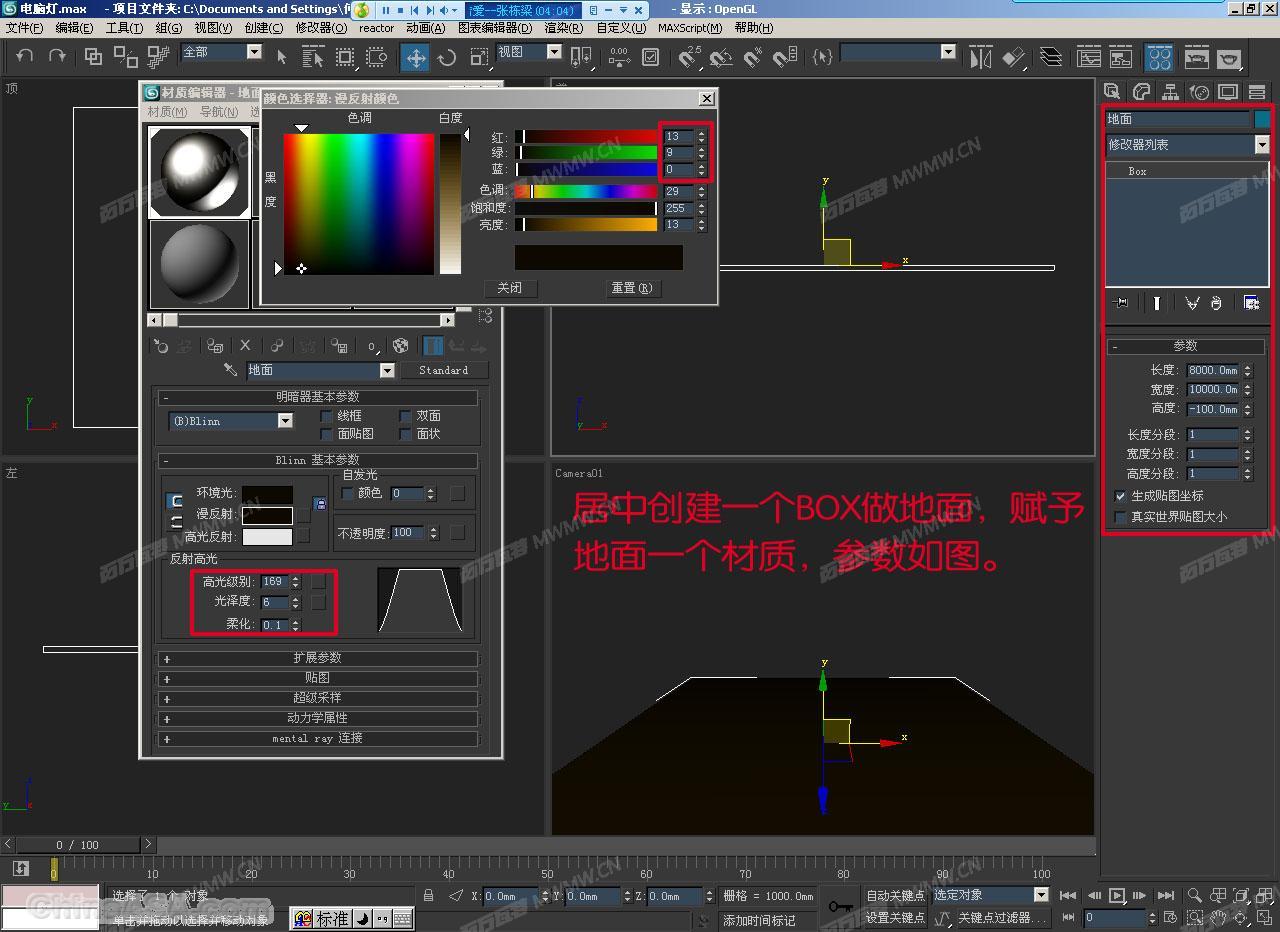Image resolution: width=1280 pixels, height=932 pixels.
Task: Click Get Material icon in Material Editor
Action: (x=161, y=346)
